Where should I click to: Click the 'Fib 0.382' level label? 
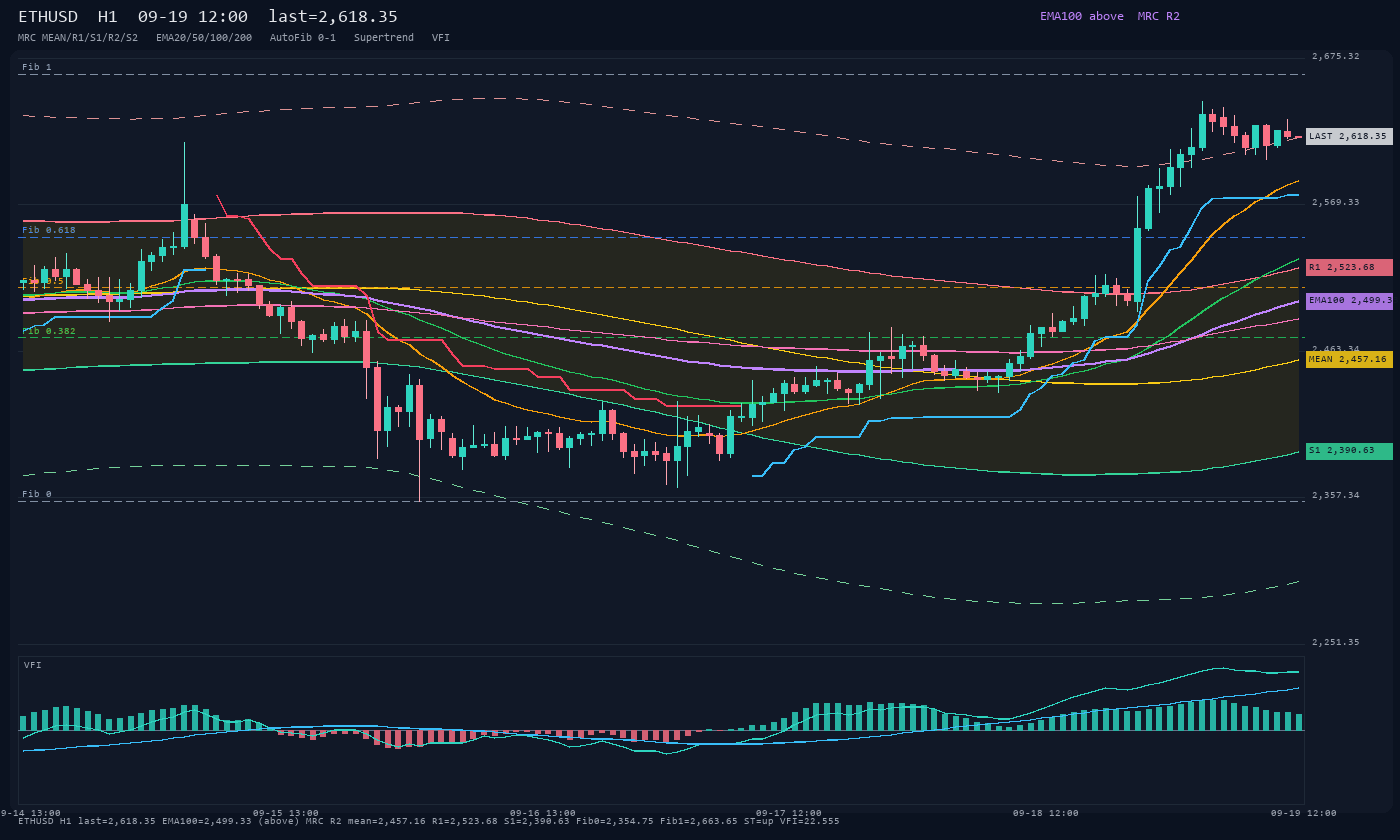click(49, 331)
